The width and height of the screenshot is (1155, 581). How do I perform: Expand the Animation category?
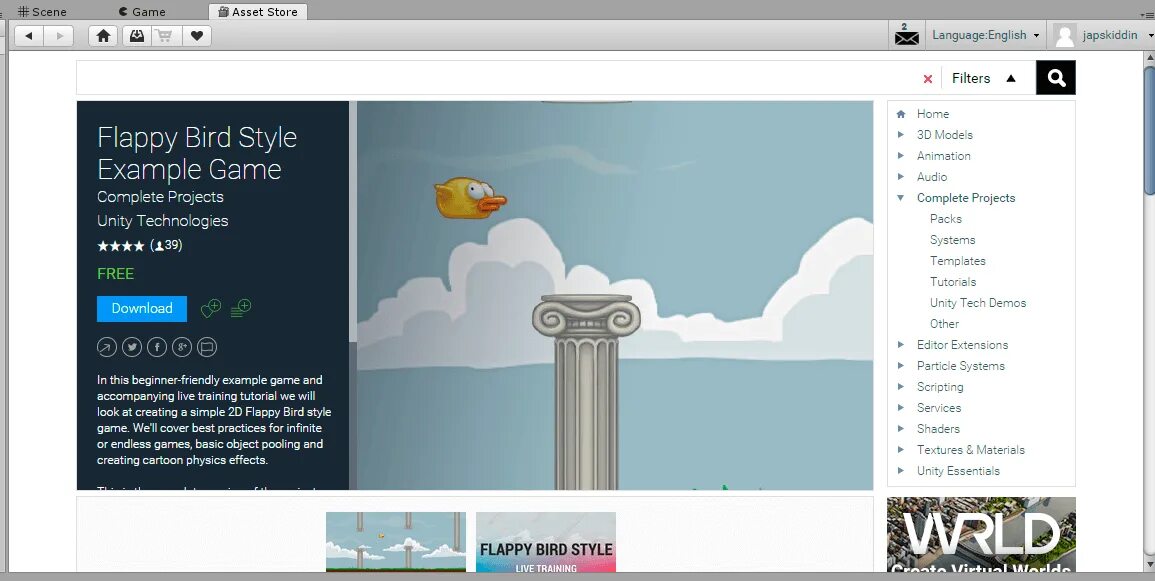[901, 155]
